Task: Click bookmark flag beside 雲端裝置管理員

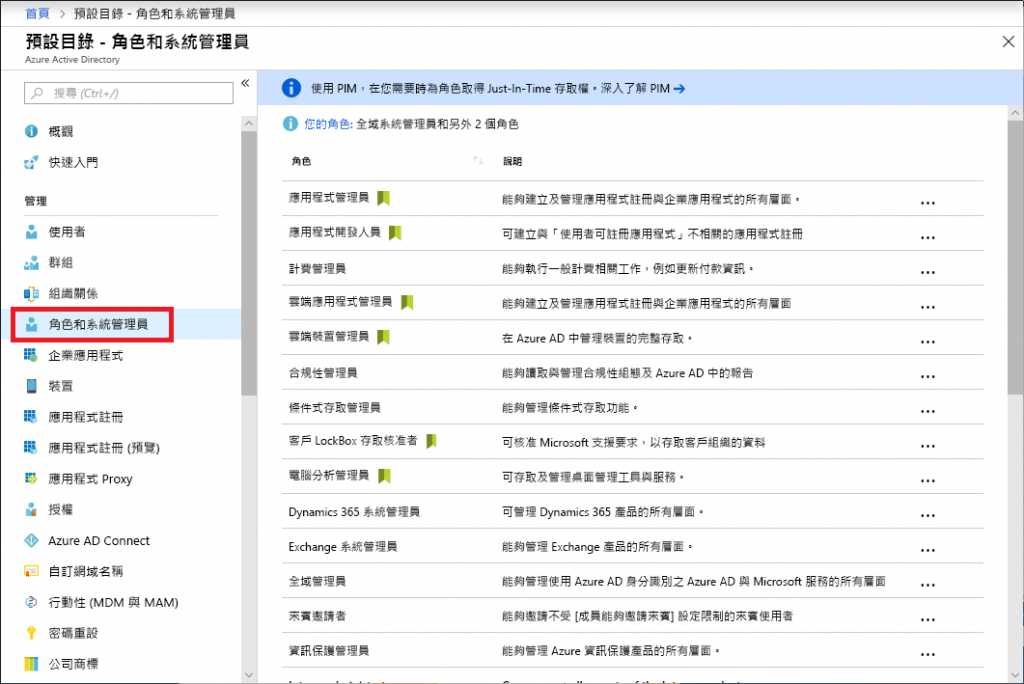Action: click(x=384, y=336)
